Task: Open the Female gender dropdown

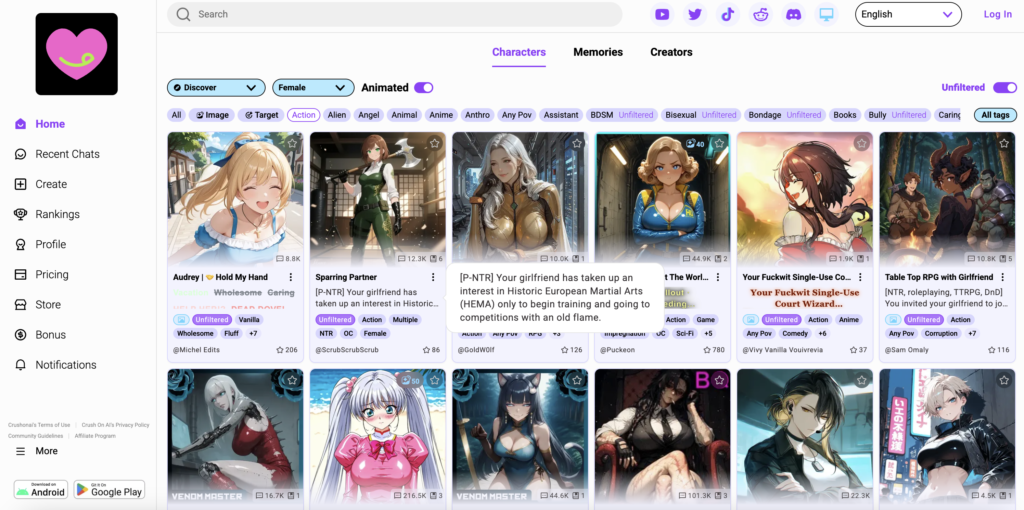Action: pos(313,88)
